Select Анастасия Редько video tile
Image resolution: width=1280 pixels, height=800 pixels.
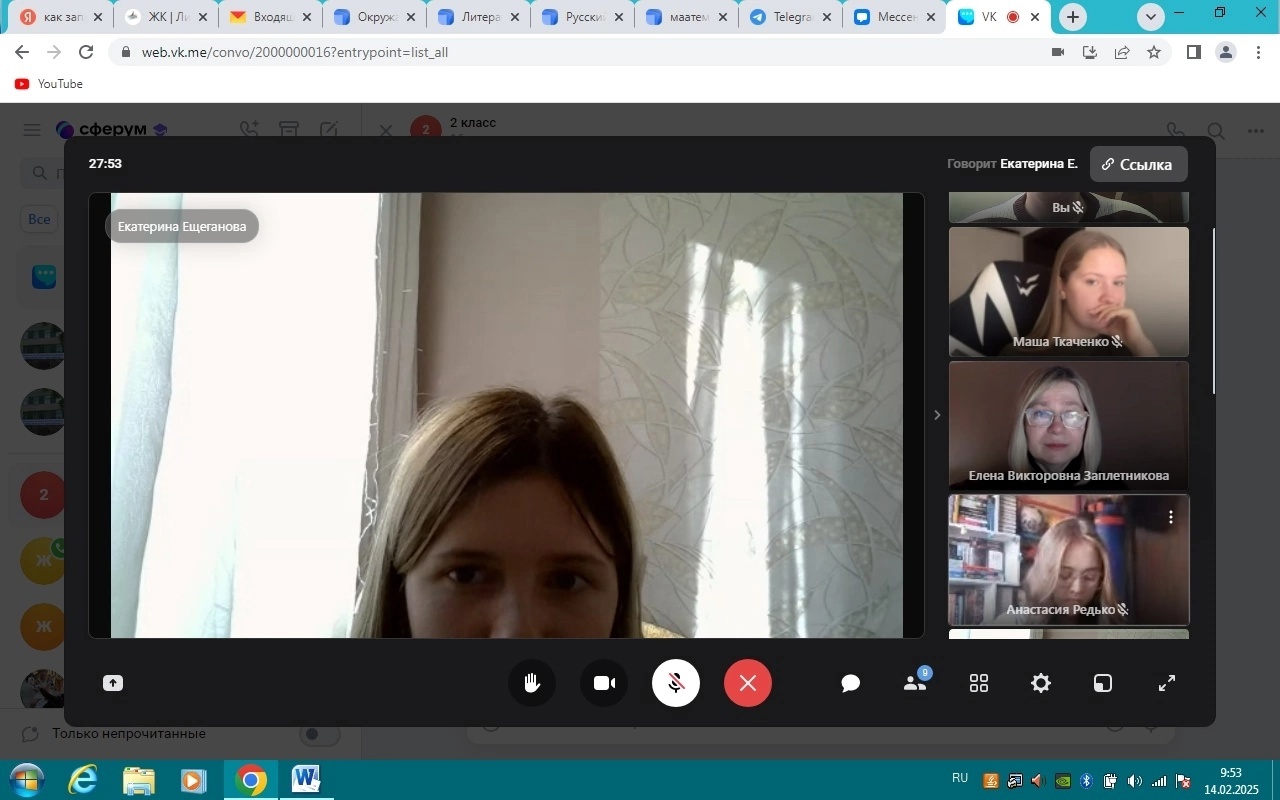point(1069,560)
